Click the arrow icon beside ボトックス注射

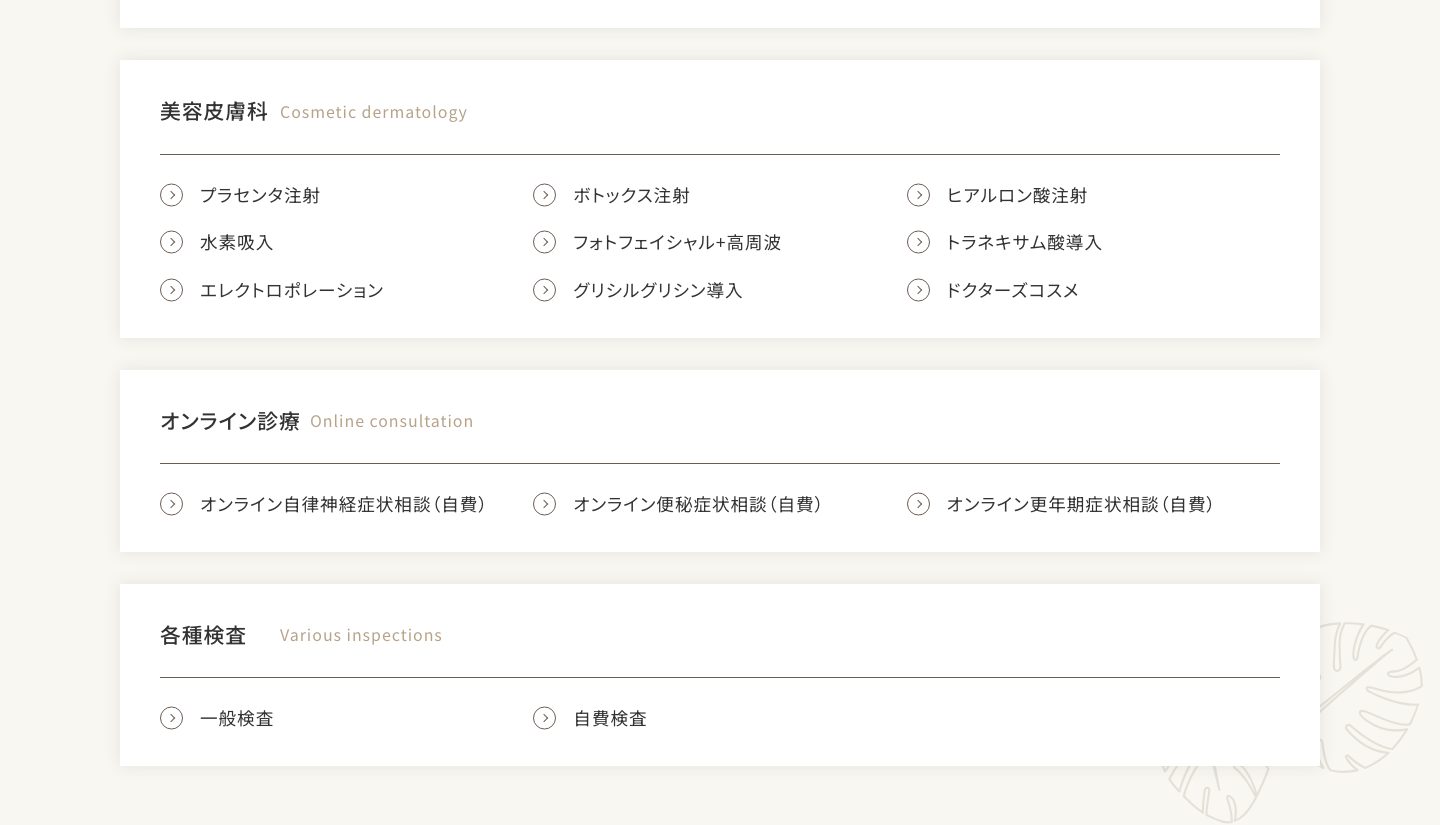point(544,195)
